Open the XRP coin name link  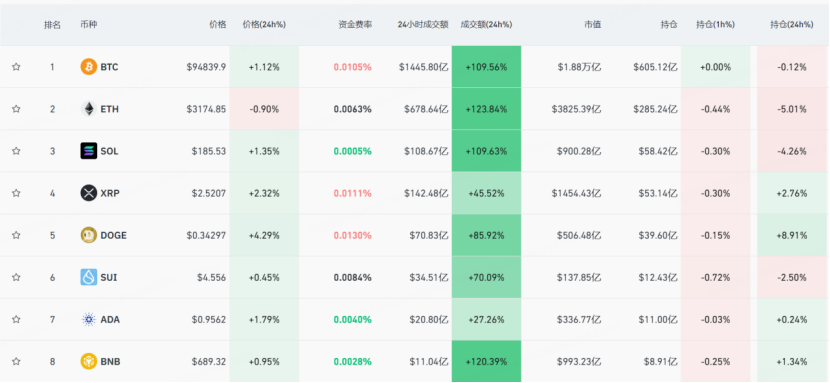point(110,193)
